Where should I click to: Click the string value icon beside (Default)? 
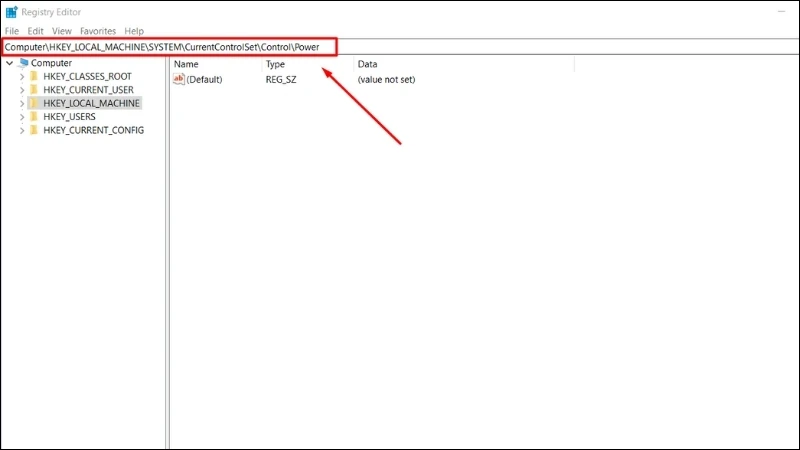tap(179, 79)
